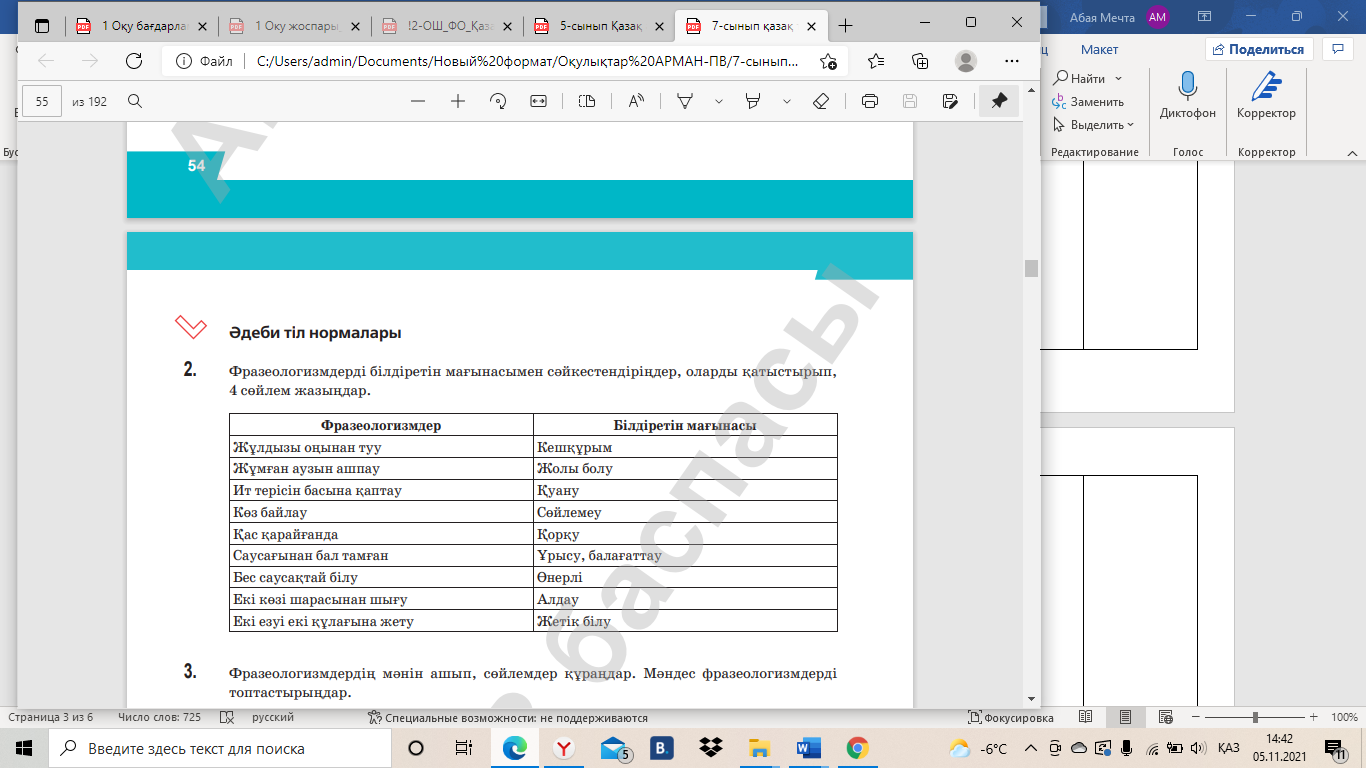Open the Page view icon in PDF toolbar
The width and height of the screenshot is (1366, 768).
[587, 101]
